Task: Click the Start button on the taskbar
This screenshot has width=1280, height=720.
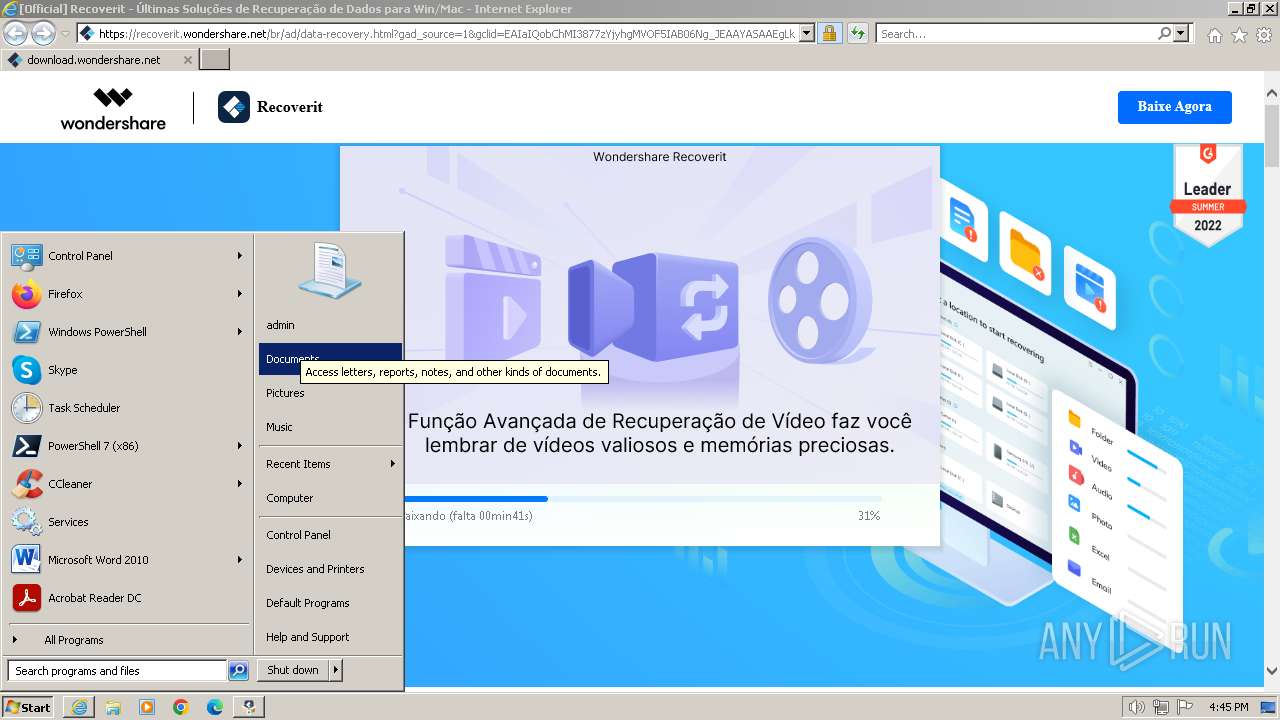Action: [x=28, y=707]
